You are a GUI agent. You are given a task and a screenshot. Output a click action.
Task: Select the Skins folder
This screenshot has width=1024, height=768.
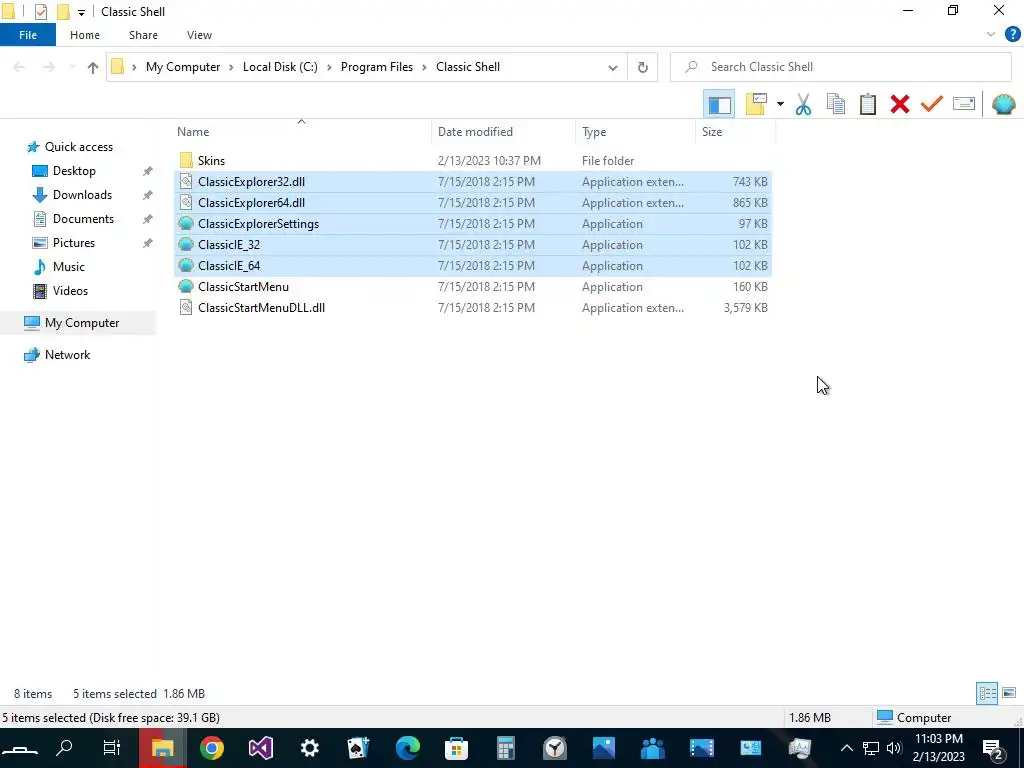point(473,161)
